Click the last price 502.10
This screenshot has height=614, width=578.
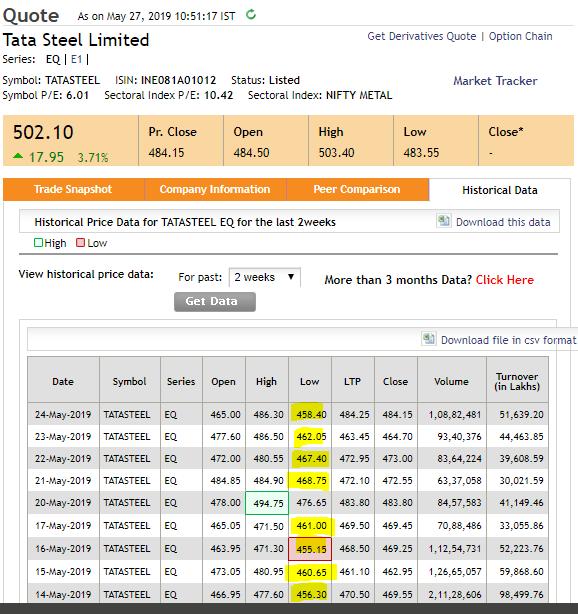pyautogui.click(x=43, y=132)
